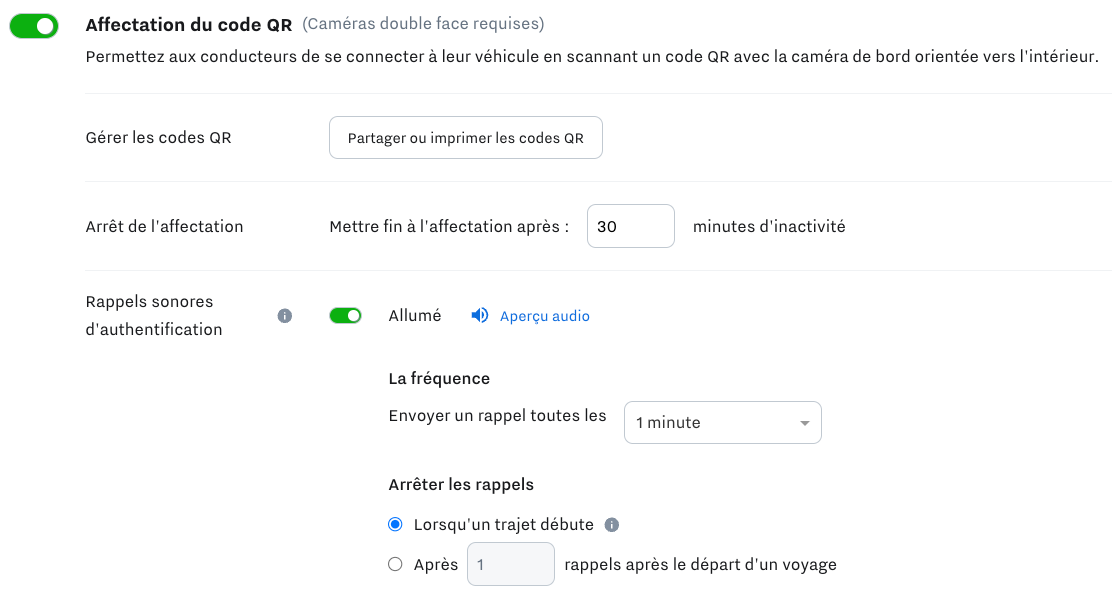Viewport: 1112px width, 598px height.
Task: Open info icon beside Rappels sonores d'authentification
Action: point(284,316)
